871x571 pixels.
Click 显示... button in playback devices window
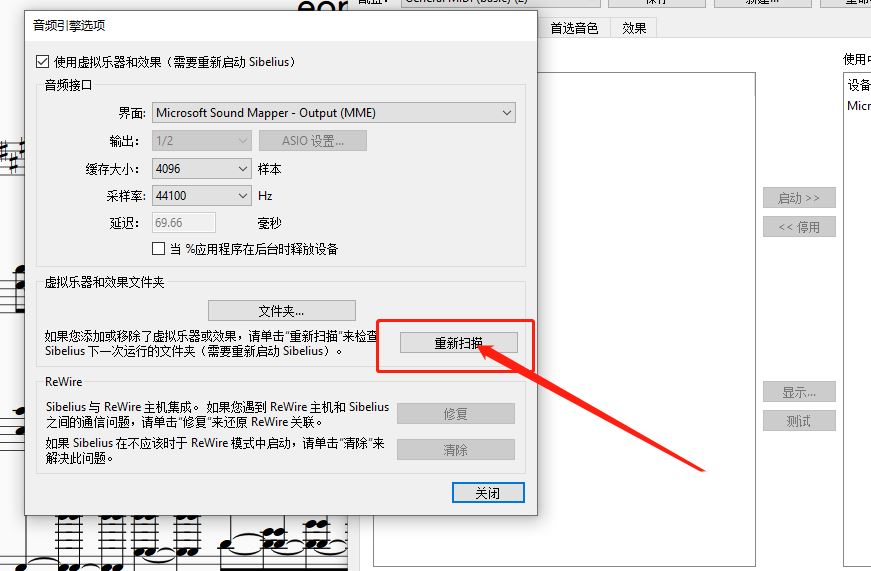coord(799,392)
